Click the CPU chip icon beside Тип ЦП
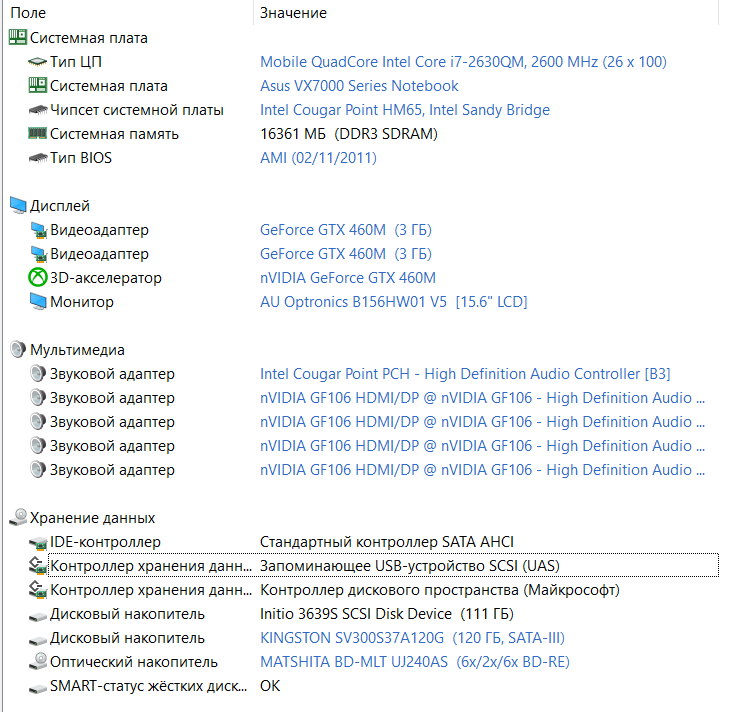730x712 pixels. tap(37, 61)
